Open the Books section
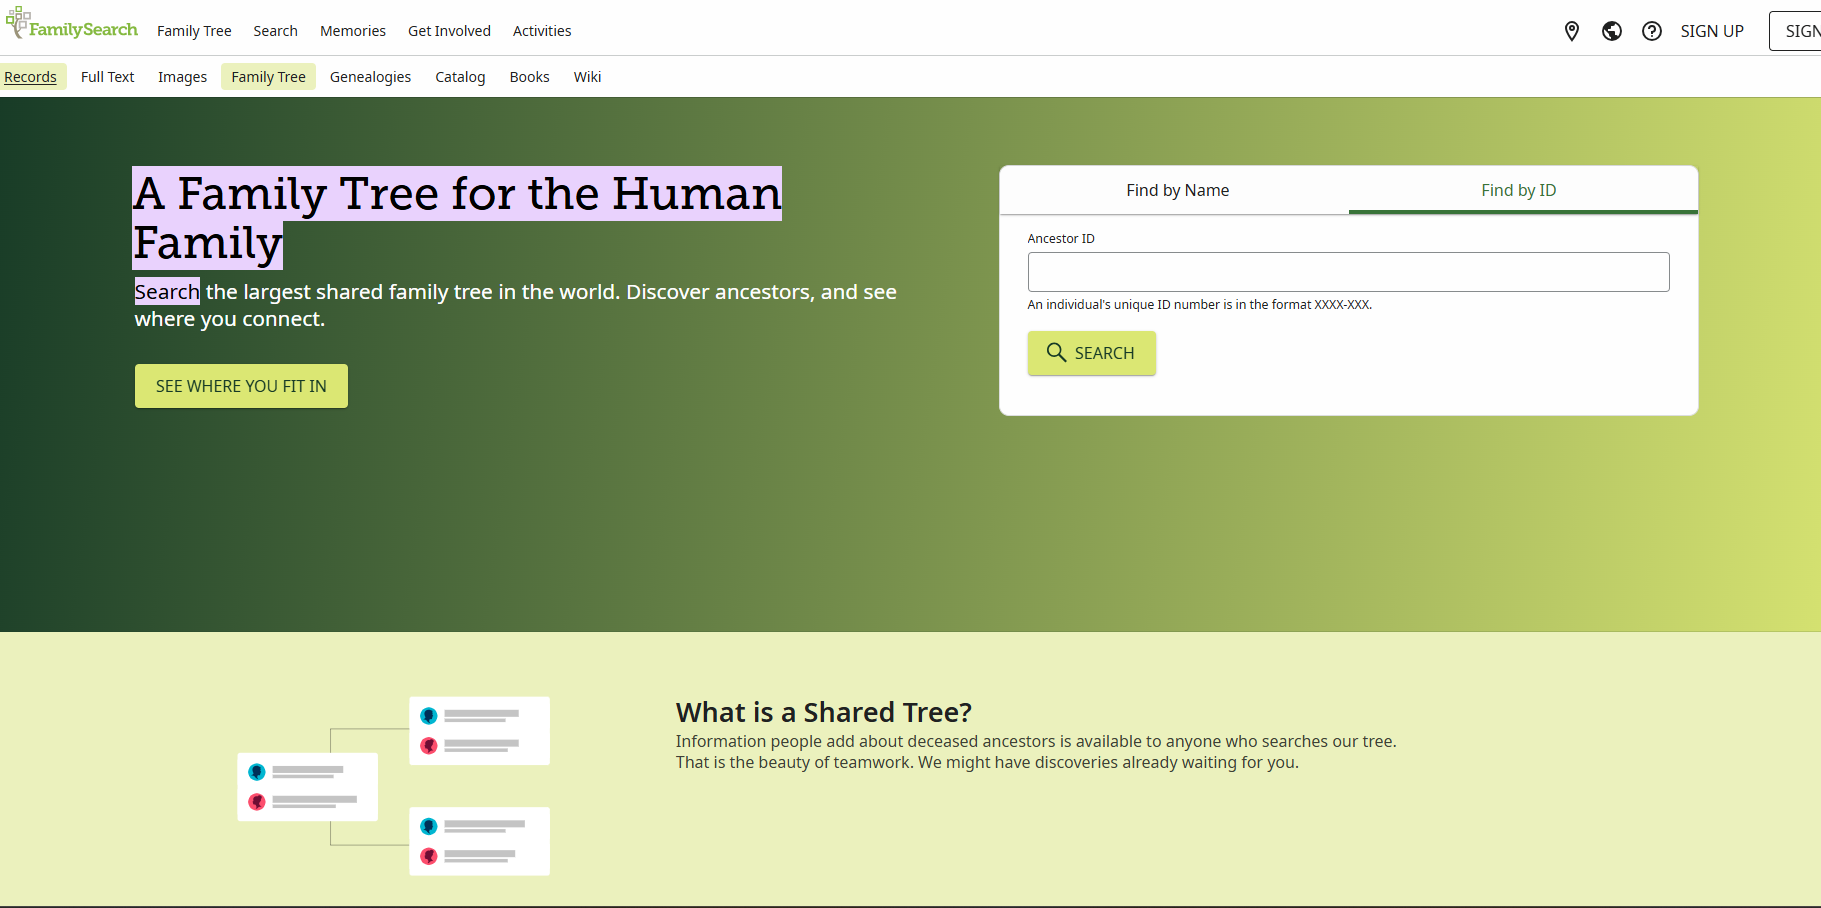Image resolution: width=1821 pixels, height=908 pixels. [x=530, y=77]
